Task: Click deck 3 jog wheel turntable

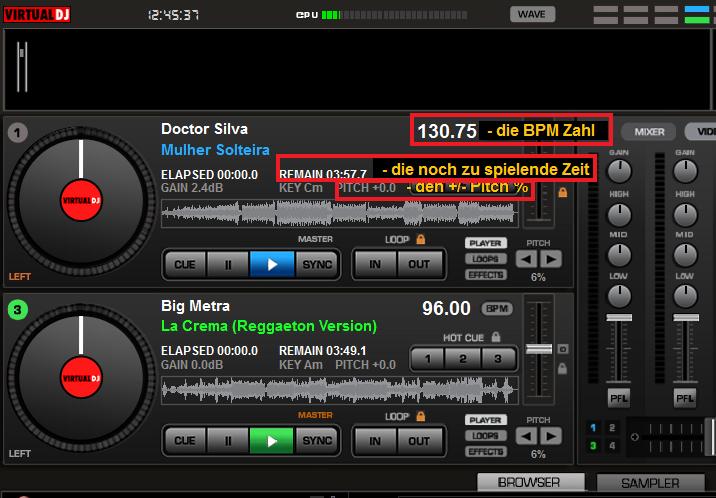Action: tap(81, 378)
